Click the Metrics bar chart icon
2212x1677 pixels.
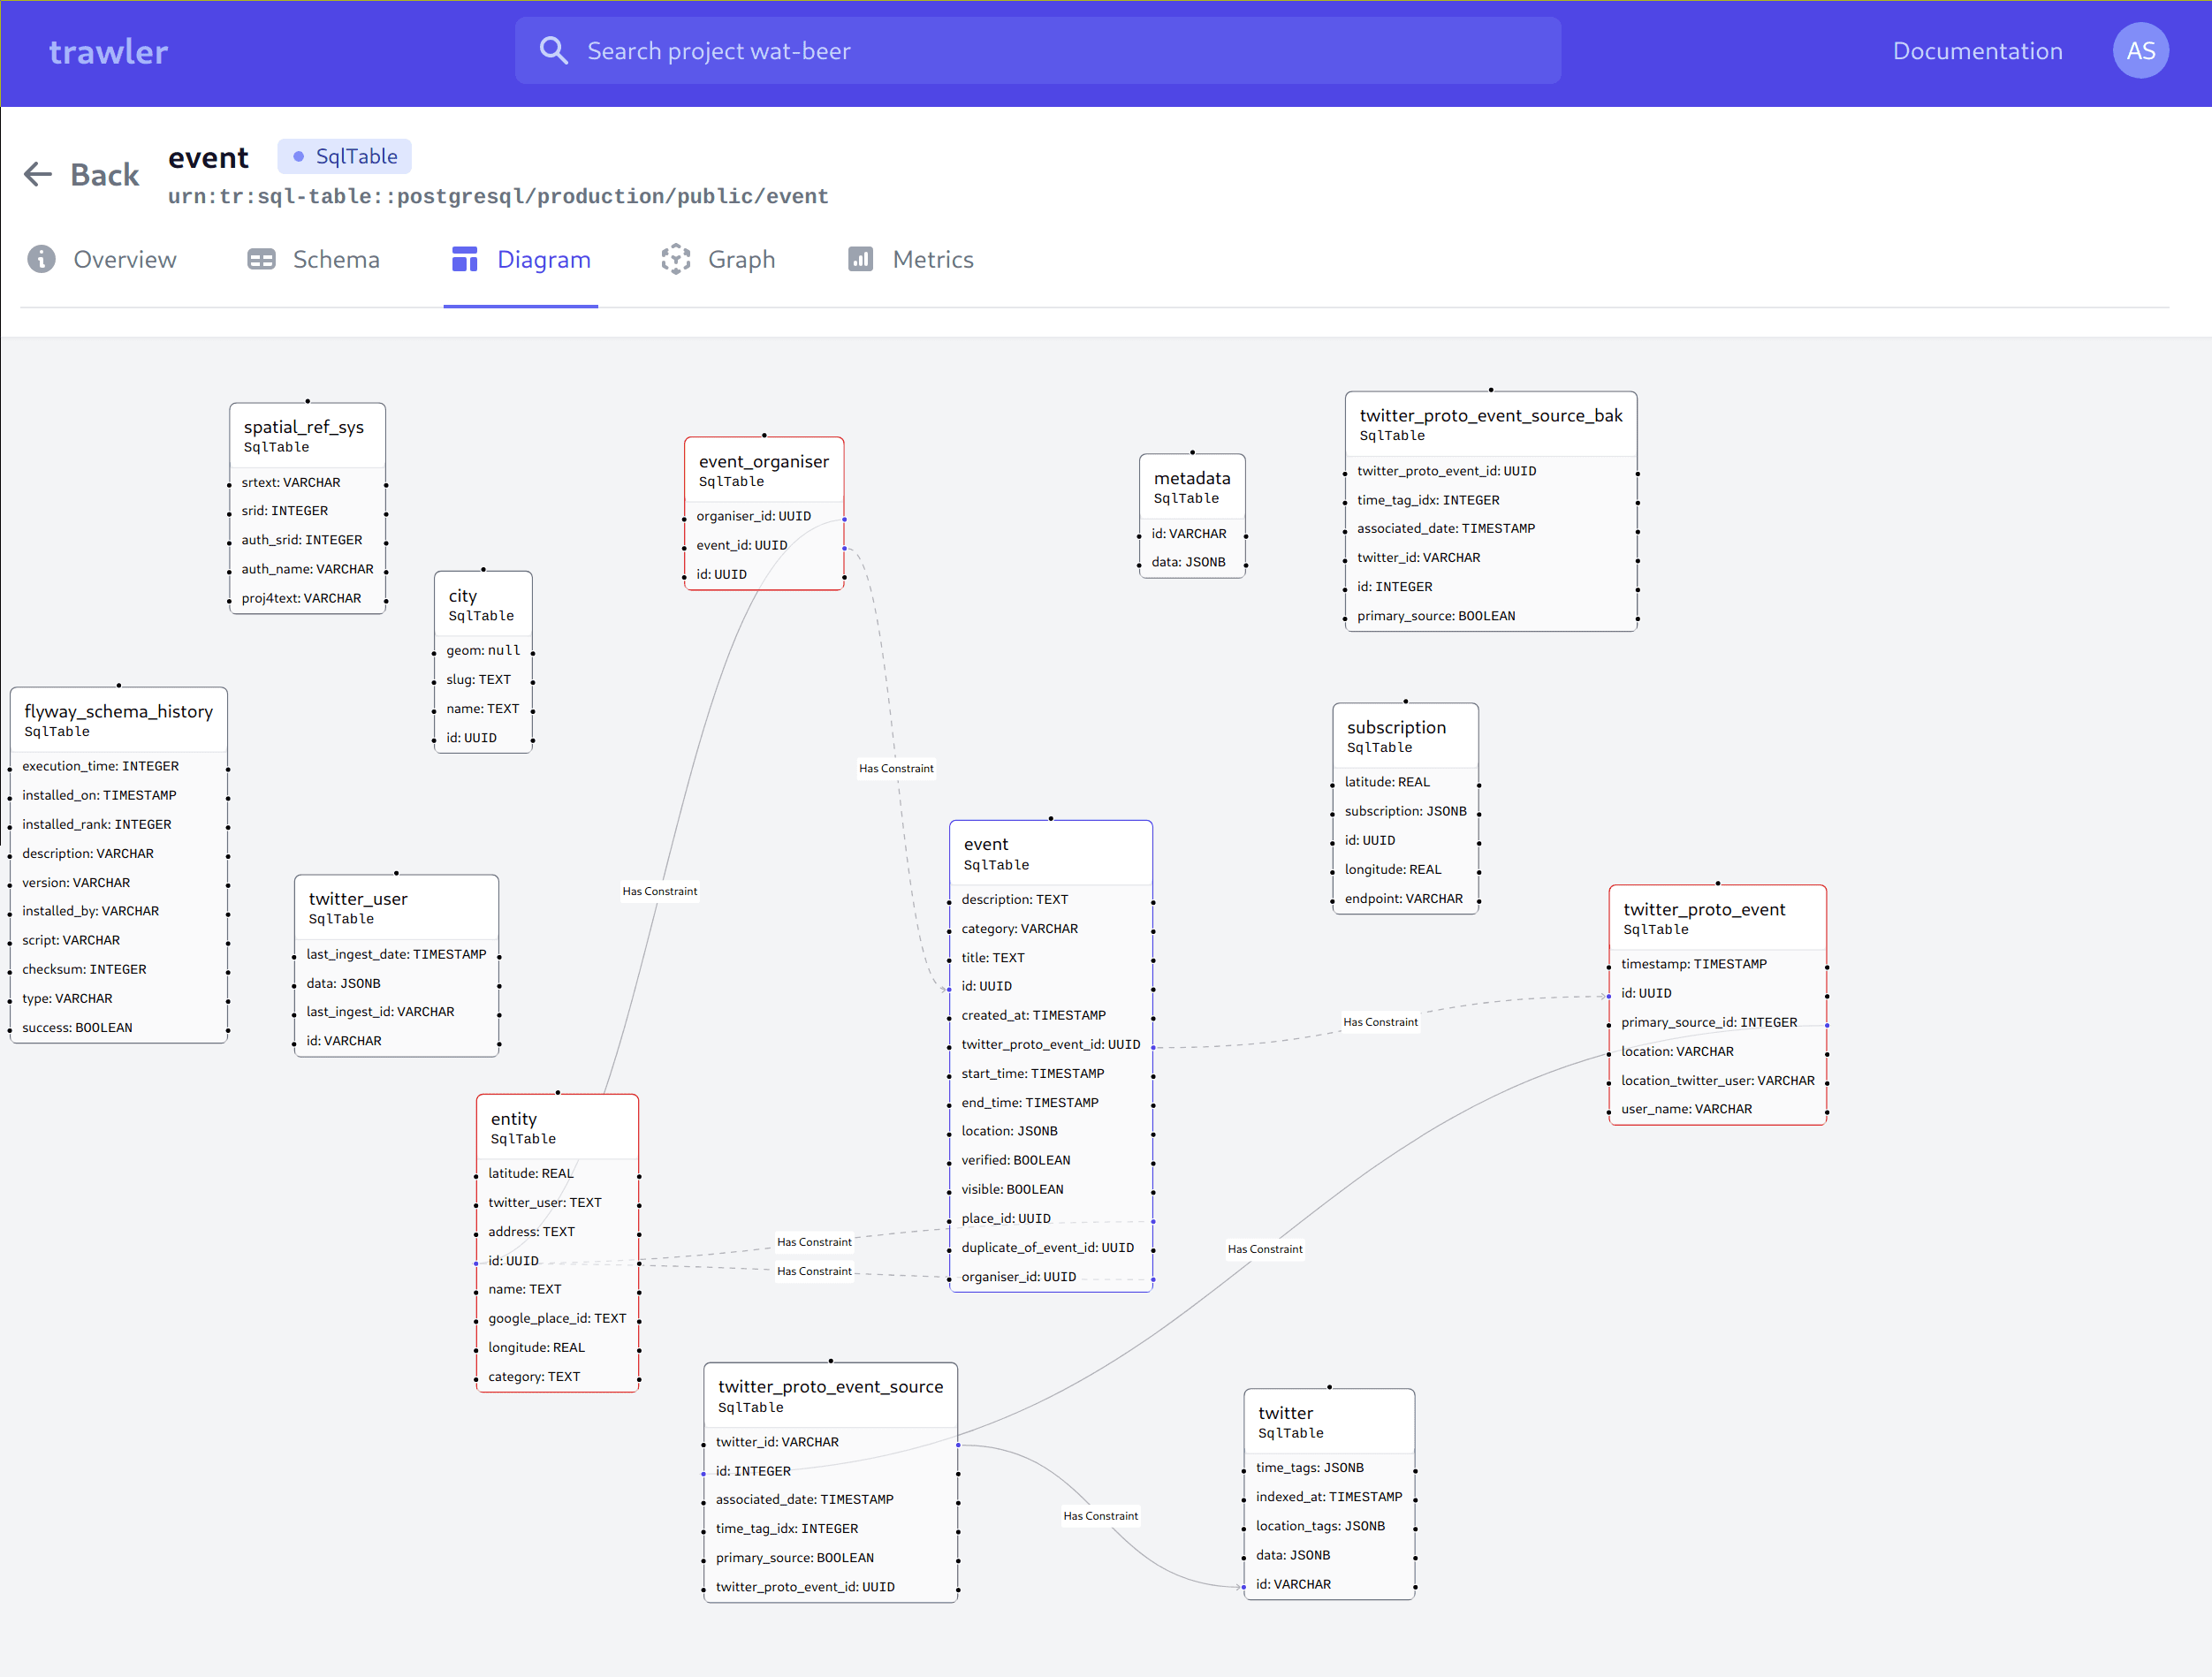tap(860, 260)
